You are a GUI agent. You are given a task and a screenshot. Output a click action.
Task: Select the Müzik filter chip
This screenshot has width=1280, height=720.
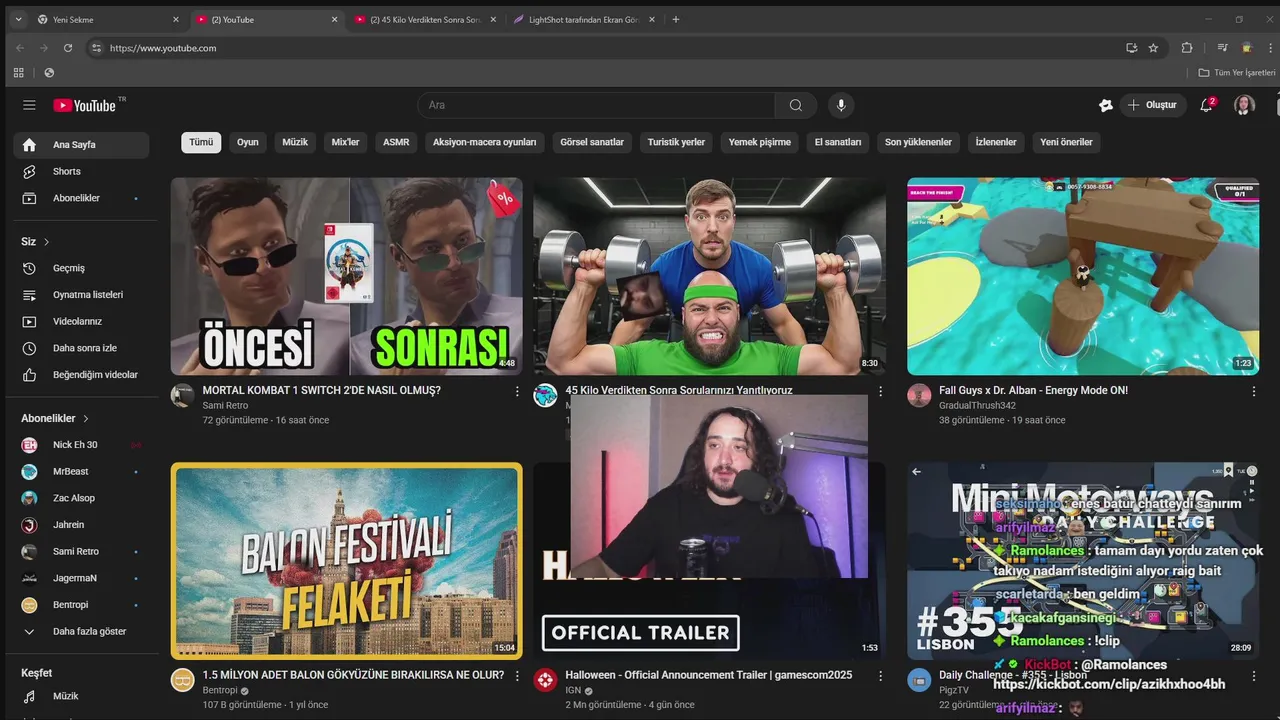tap(295, 142)
